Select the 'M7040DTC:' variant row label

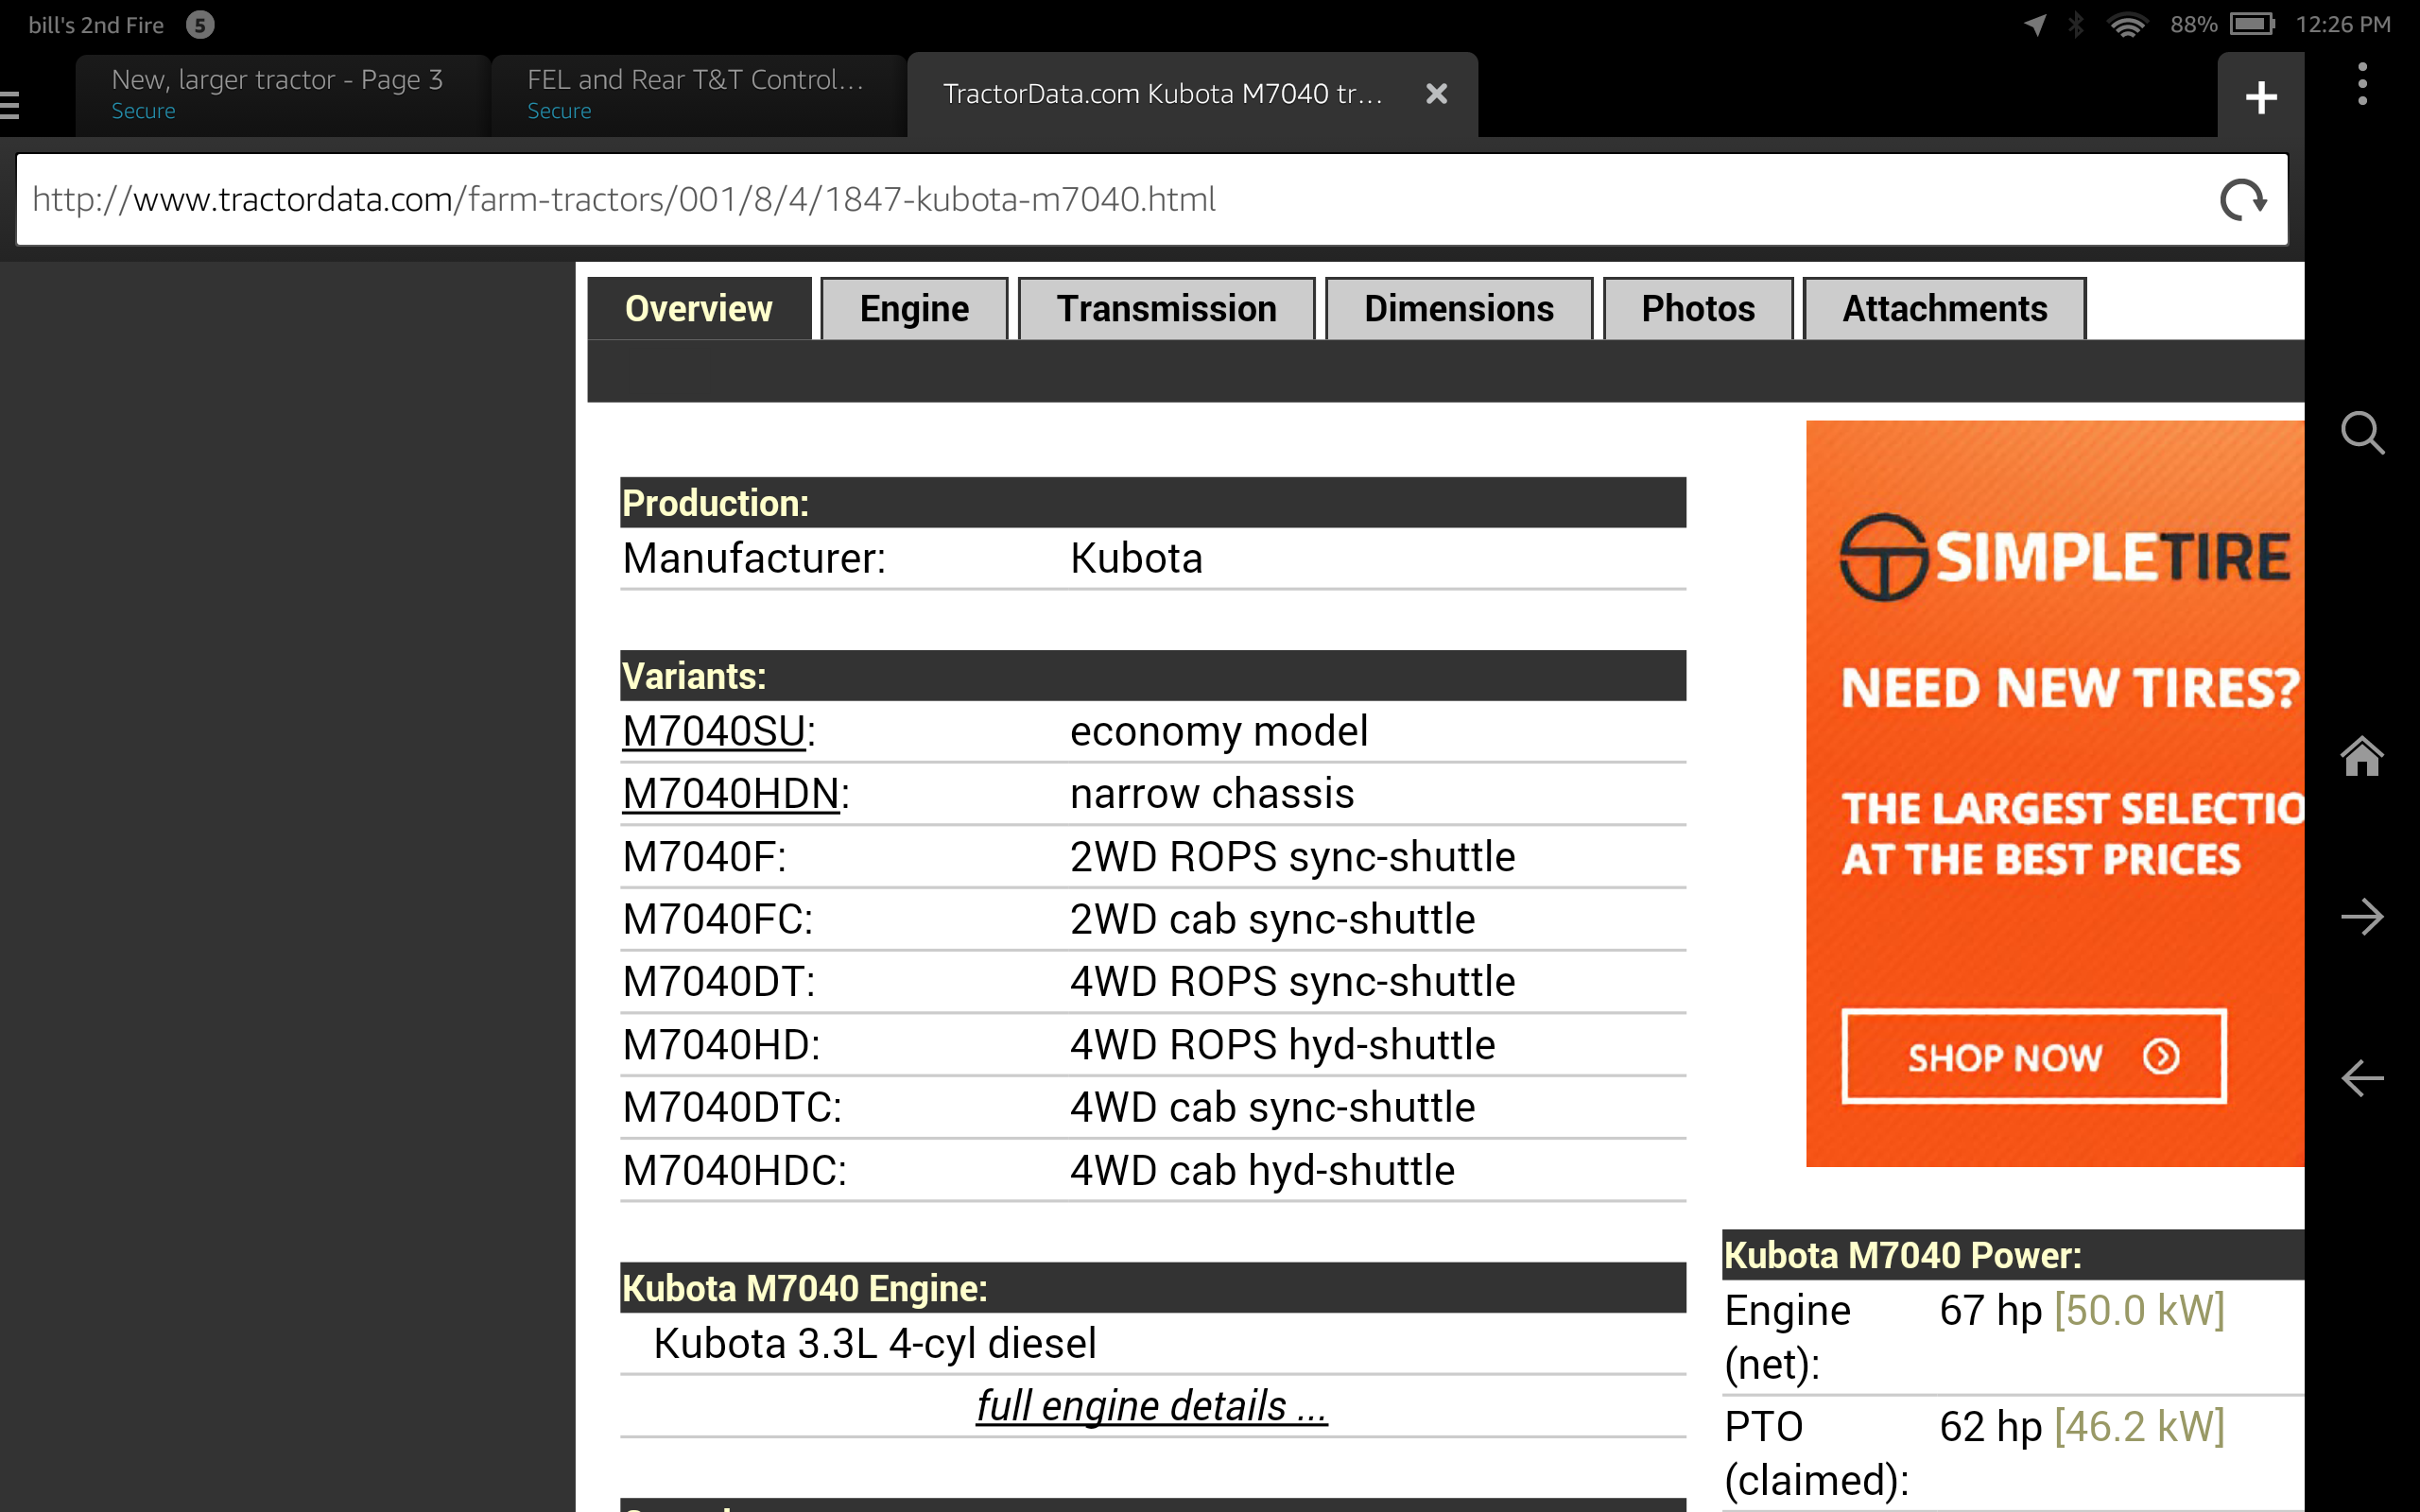(732, 1107)
